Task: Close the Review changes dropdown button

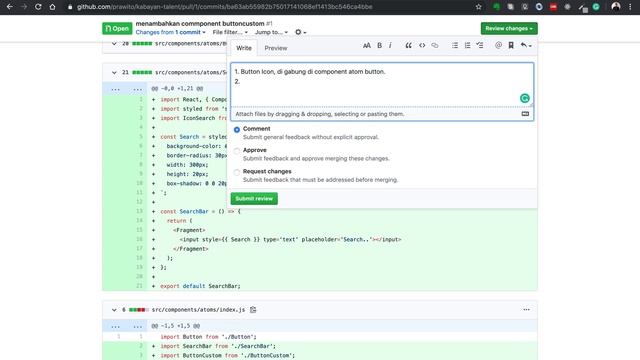Action: 509,29
